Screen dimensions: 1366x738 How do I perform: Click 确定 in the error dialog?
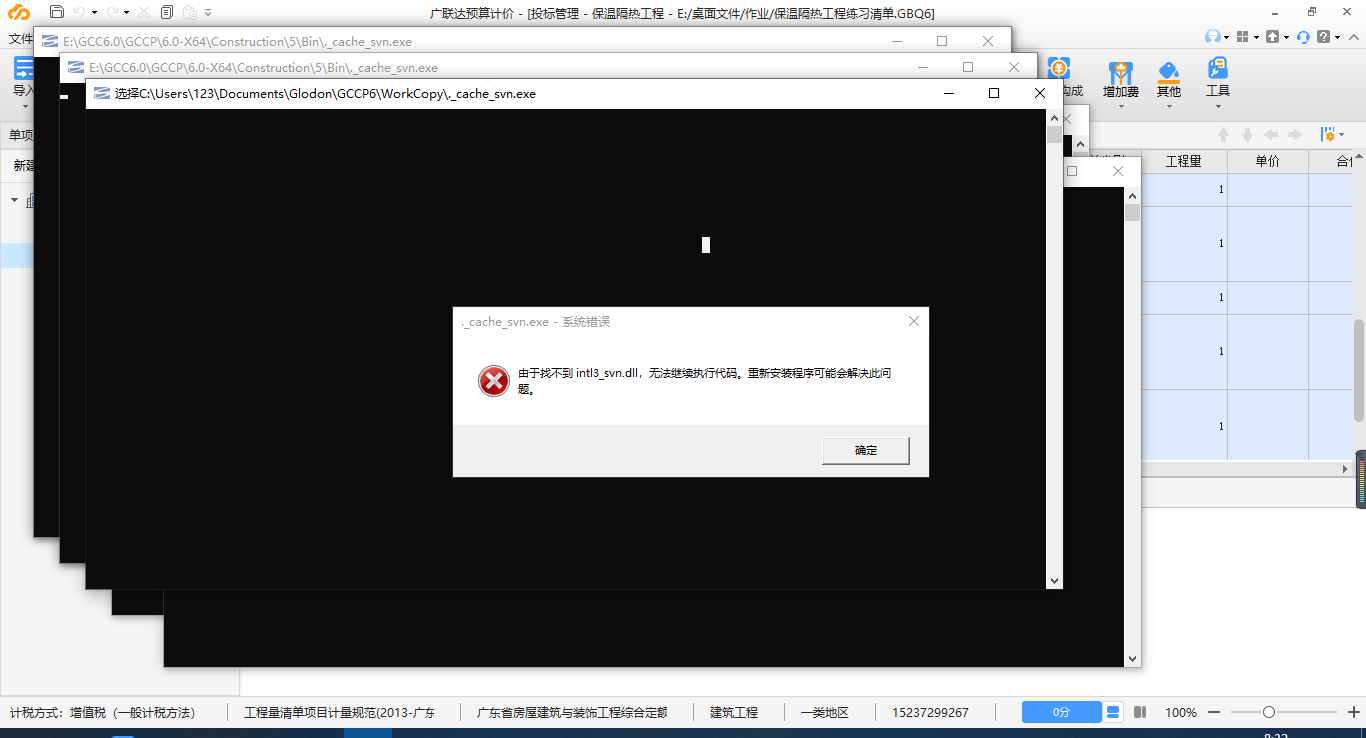point(866,450)
